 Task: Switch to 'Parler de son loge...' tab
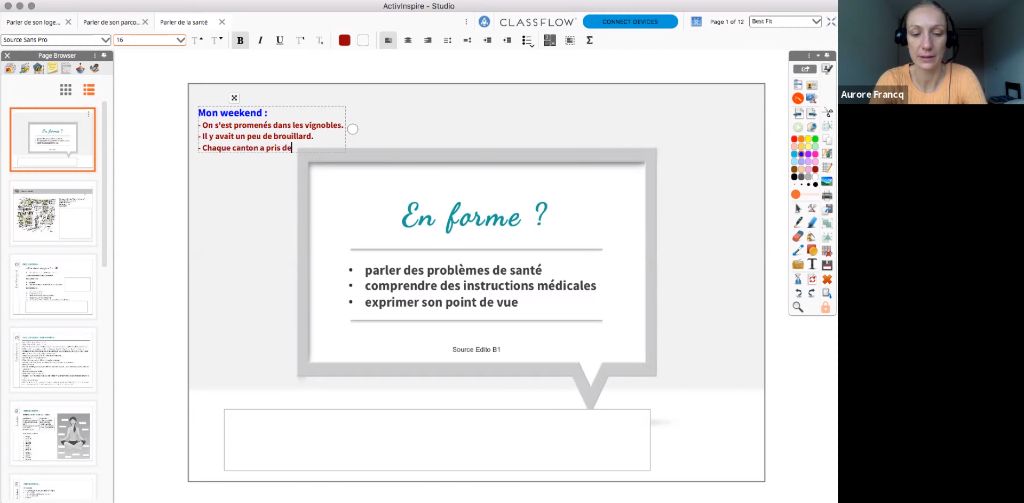(x=33, y=22)
